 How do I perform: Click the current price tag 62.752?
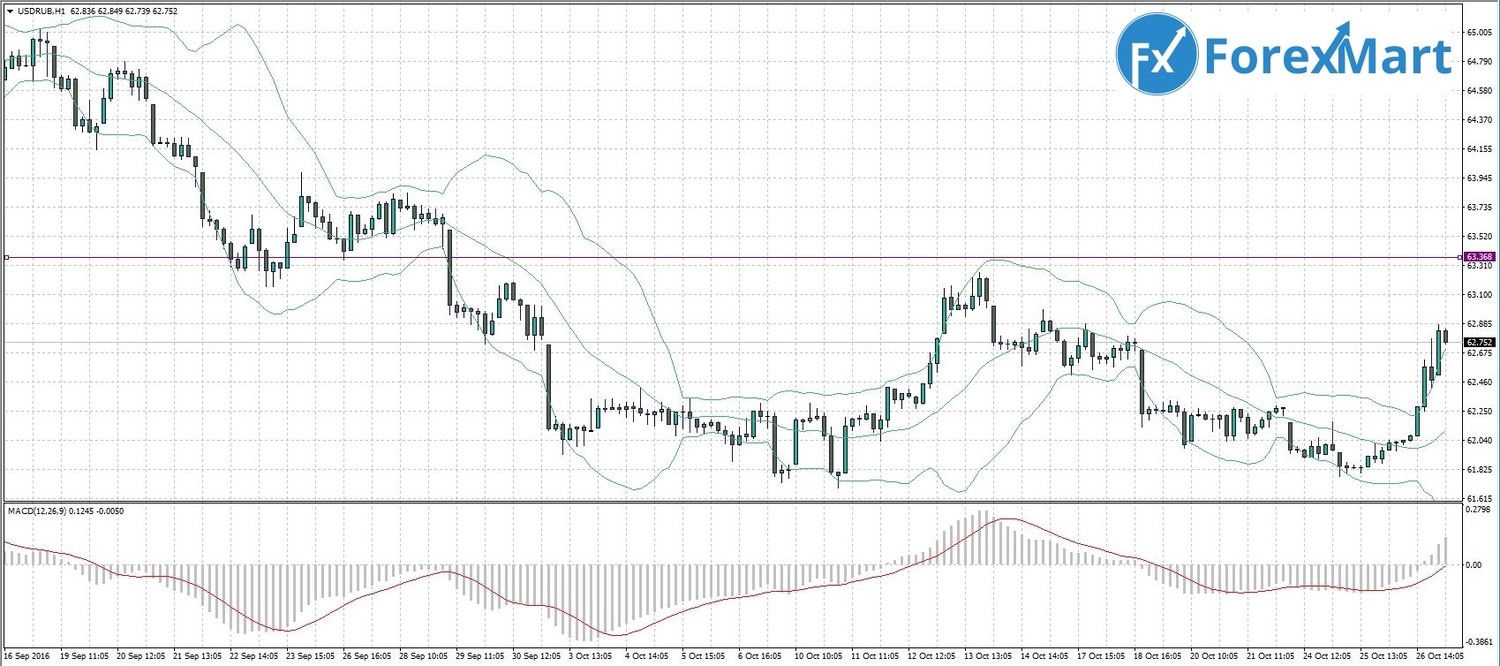click(1479, 342)
